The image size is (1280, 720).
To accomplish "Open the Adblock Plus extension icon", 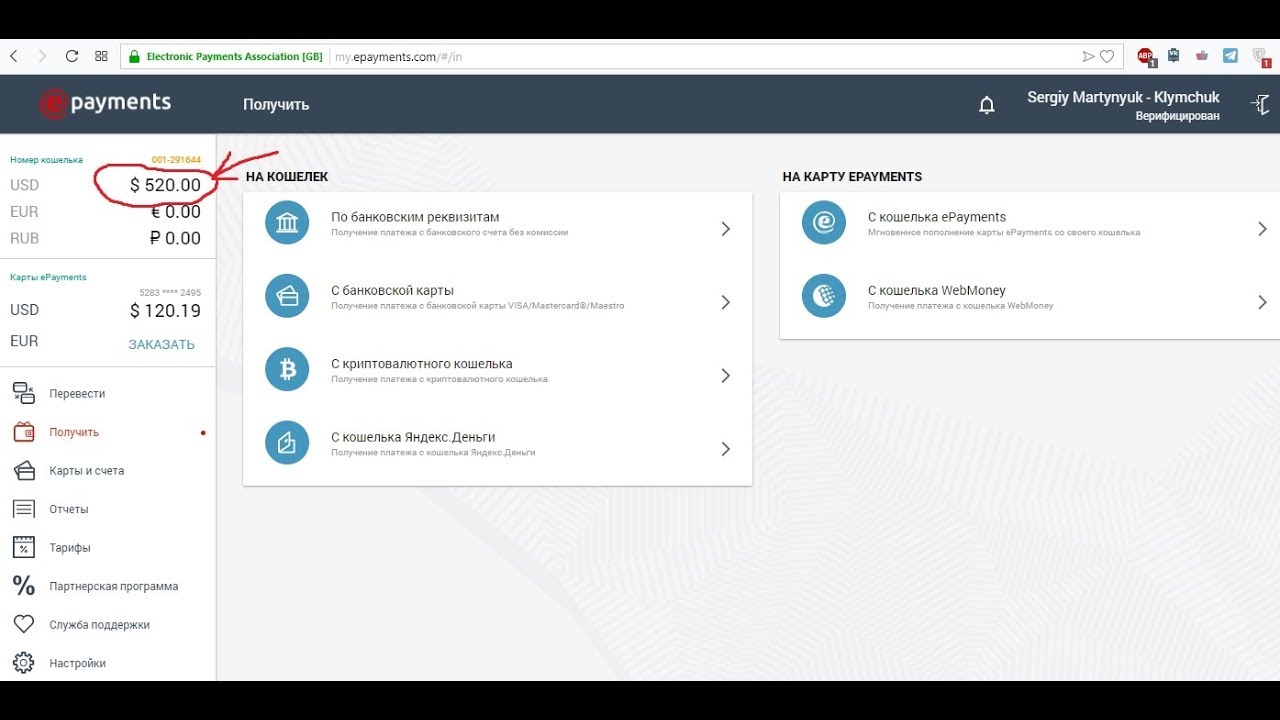I will 1146,57.
